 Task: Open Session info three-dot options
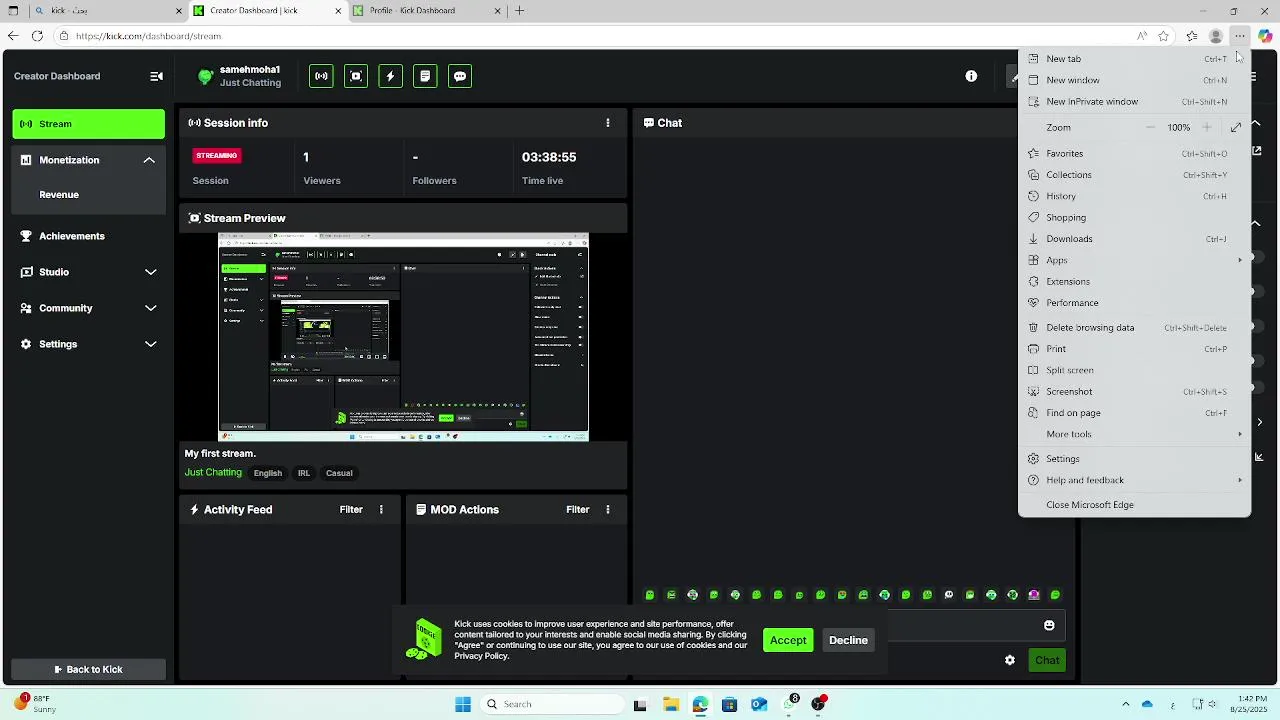[x=607, y=123]
